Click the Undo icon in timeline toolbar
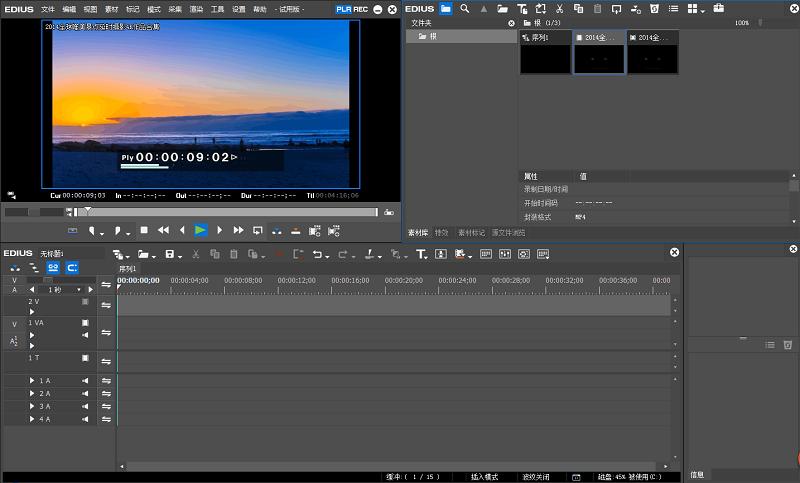 318,255
